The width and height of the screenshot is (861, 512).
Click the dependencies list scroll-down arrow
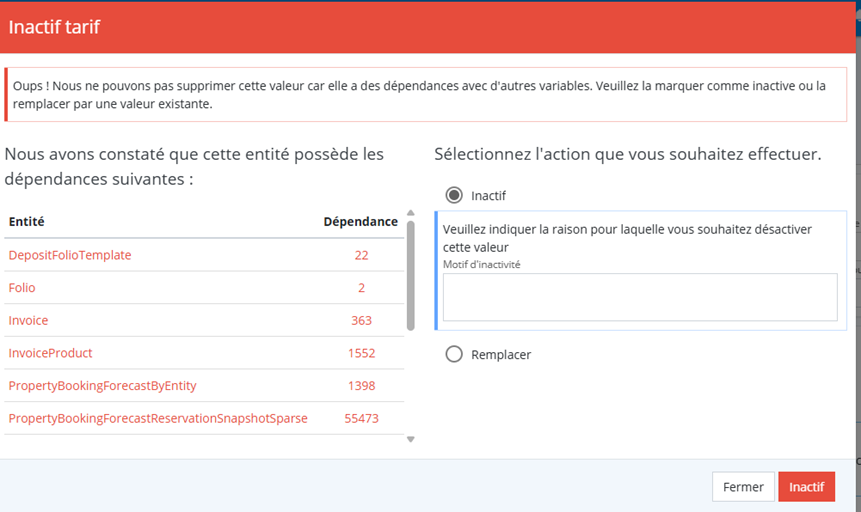point(409,439)
